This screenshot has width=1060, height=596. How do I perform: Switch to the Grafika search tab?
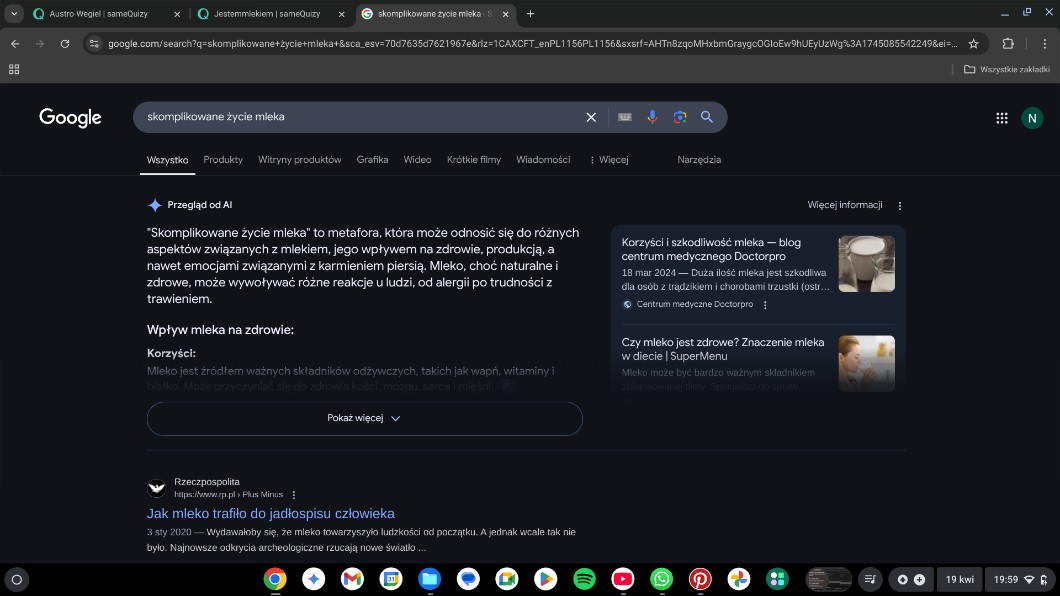[372, 160]
